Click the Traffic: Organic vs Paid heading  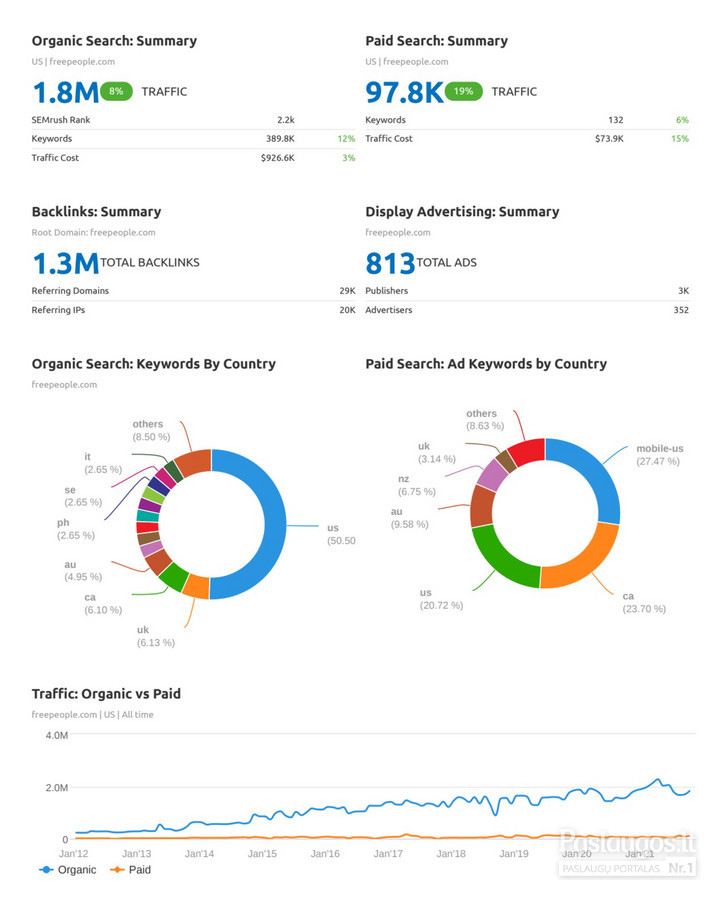106,694
